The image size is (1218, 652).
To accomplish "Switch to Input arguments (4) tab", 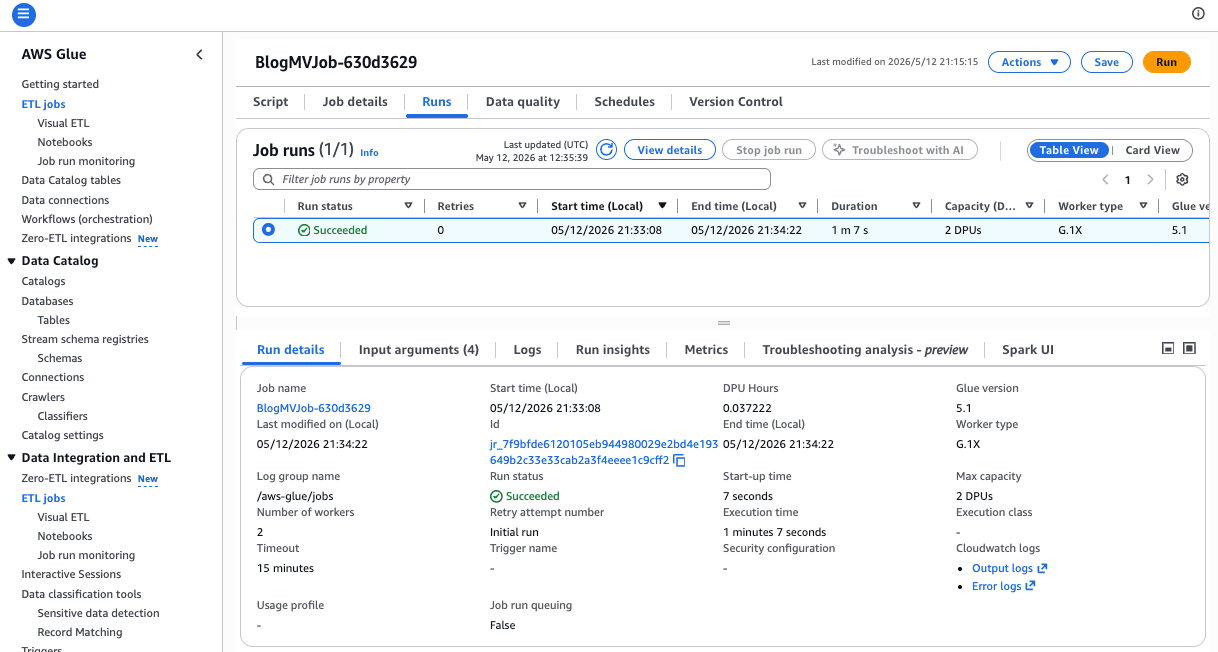I will pos(419,350).
